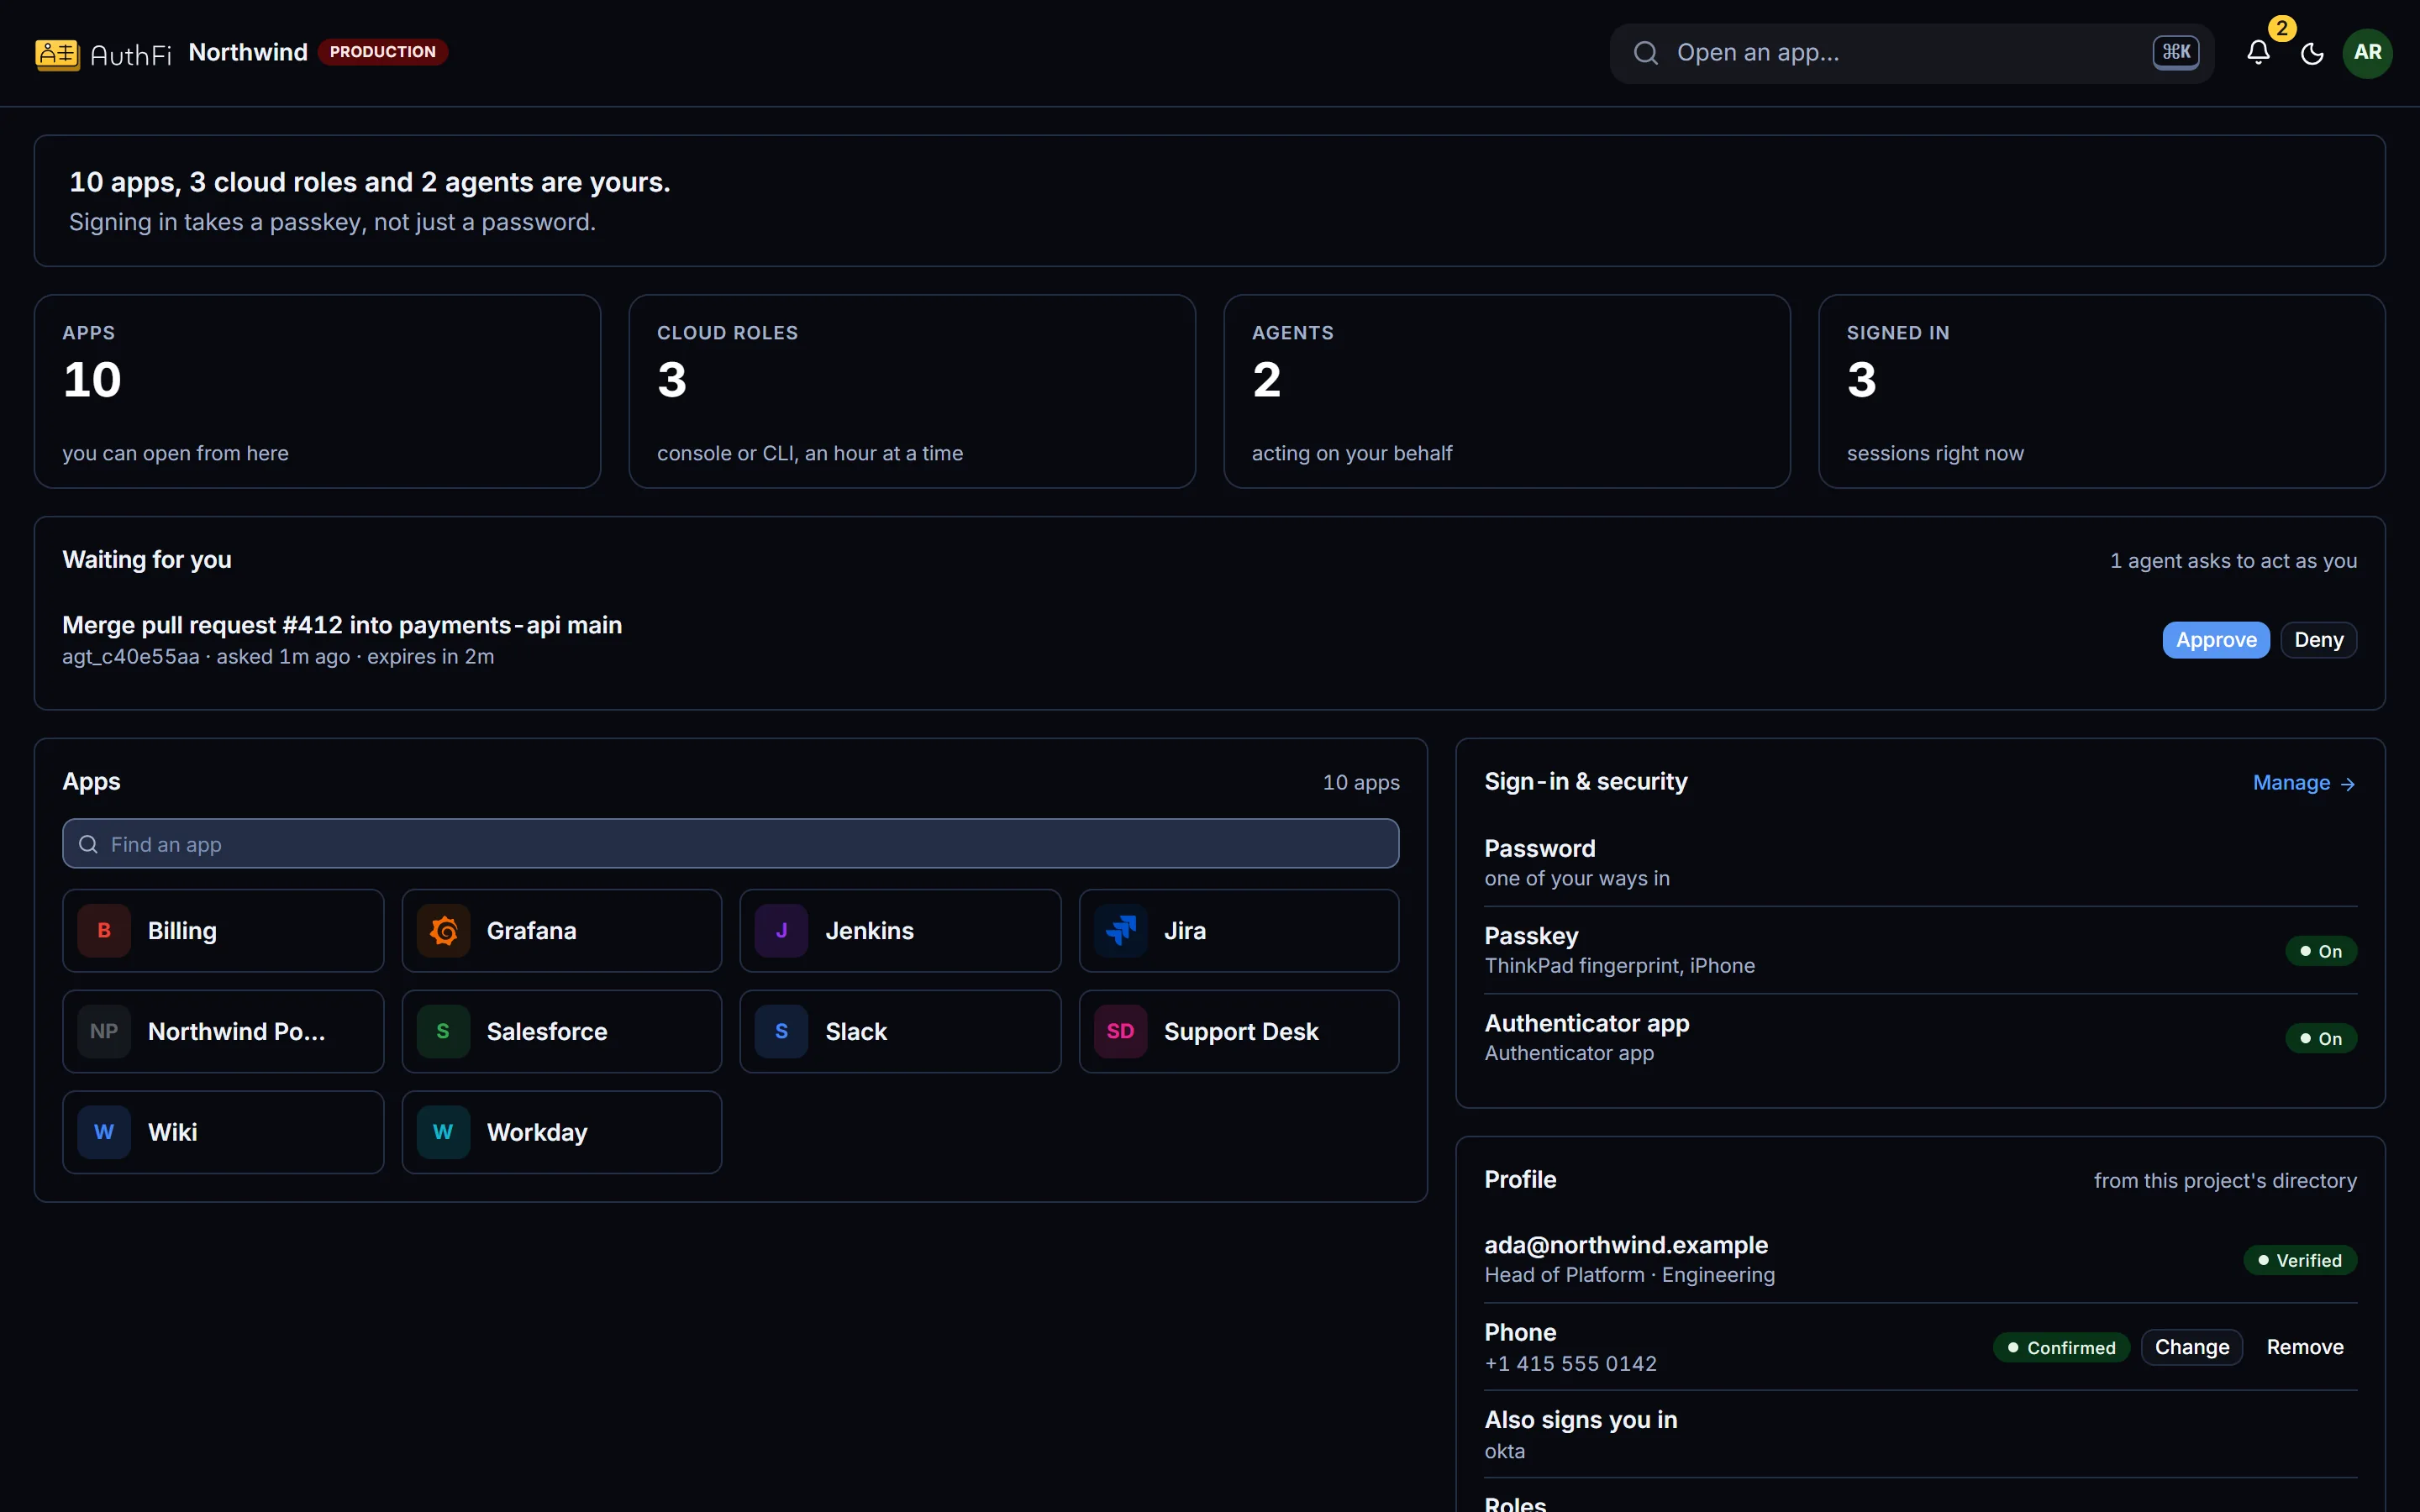Open the Jenkins app icon

(x=781, y=931)
